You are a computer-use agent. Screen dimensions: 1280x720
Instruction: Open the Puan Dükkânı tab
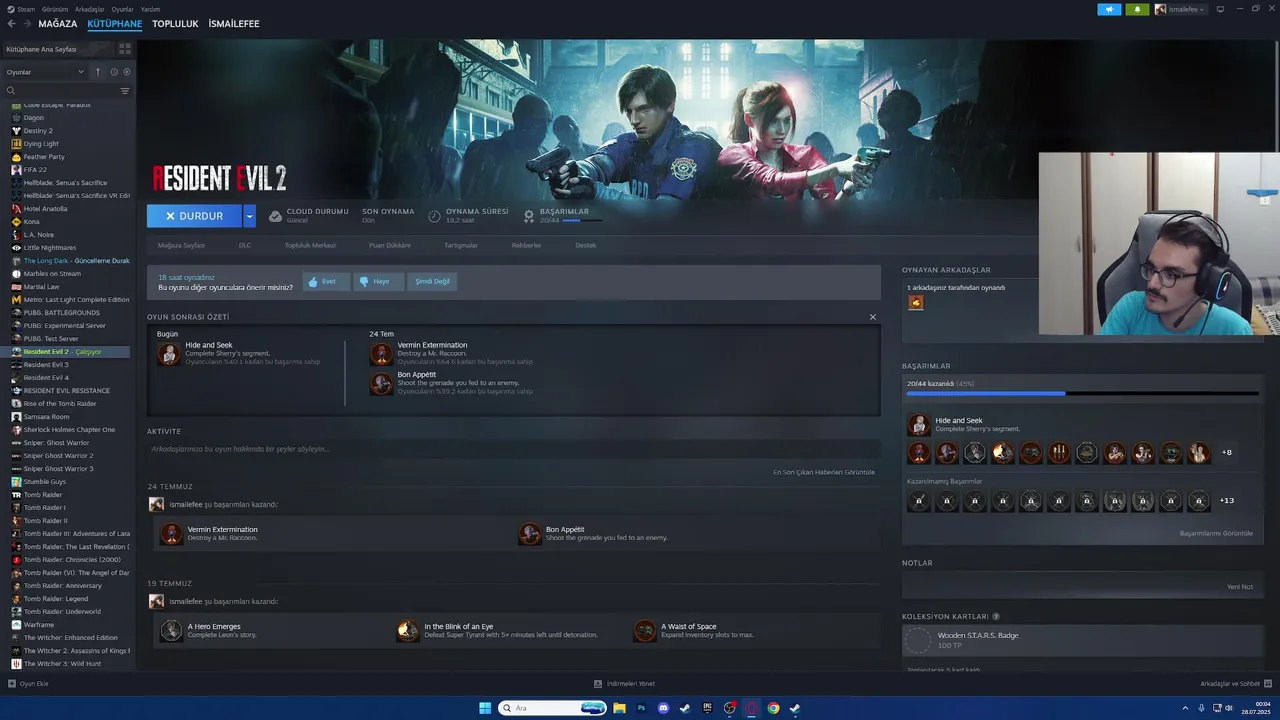pos(390,245)
